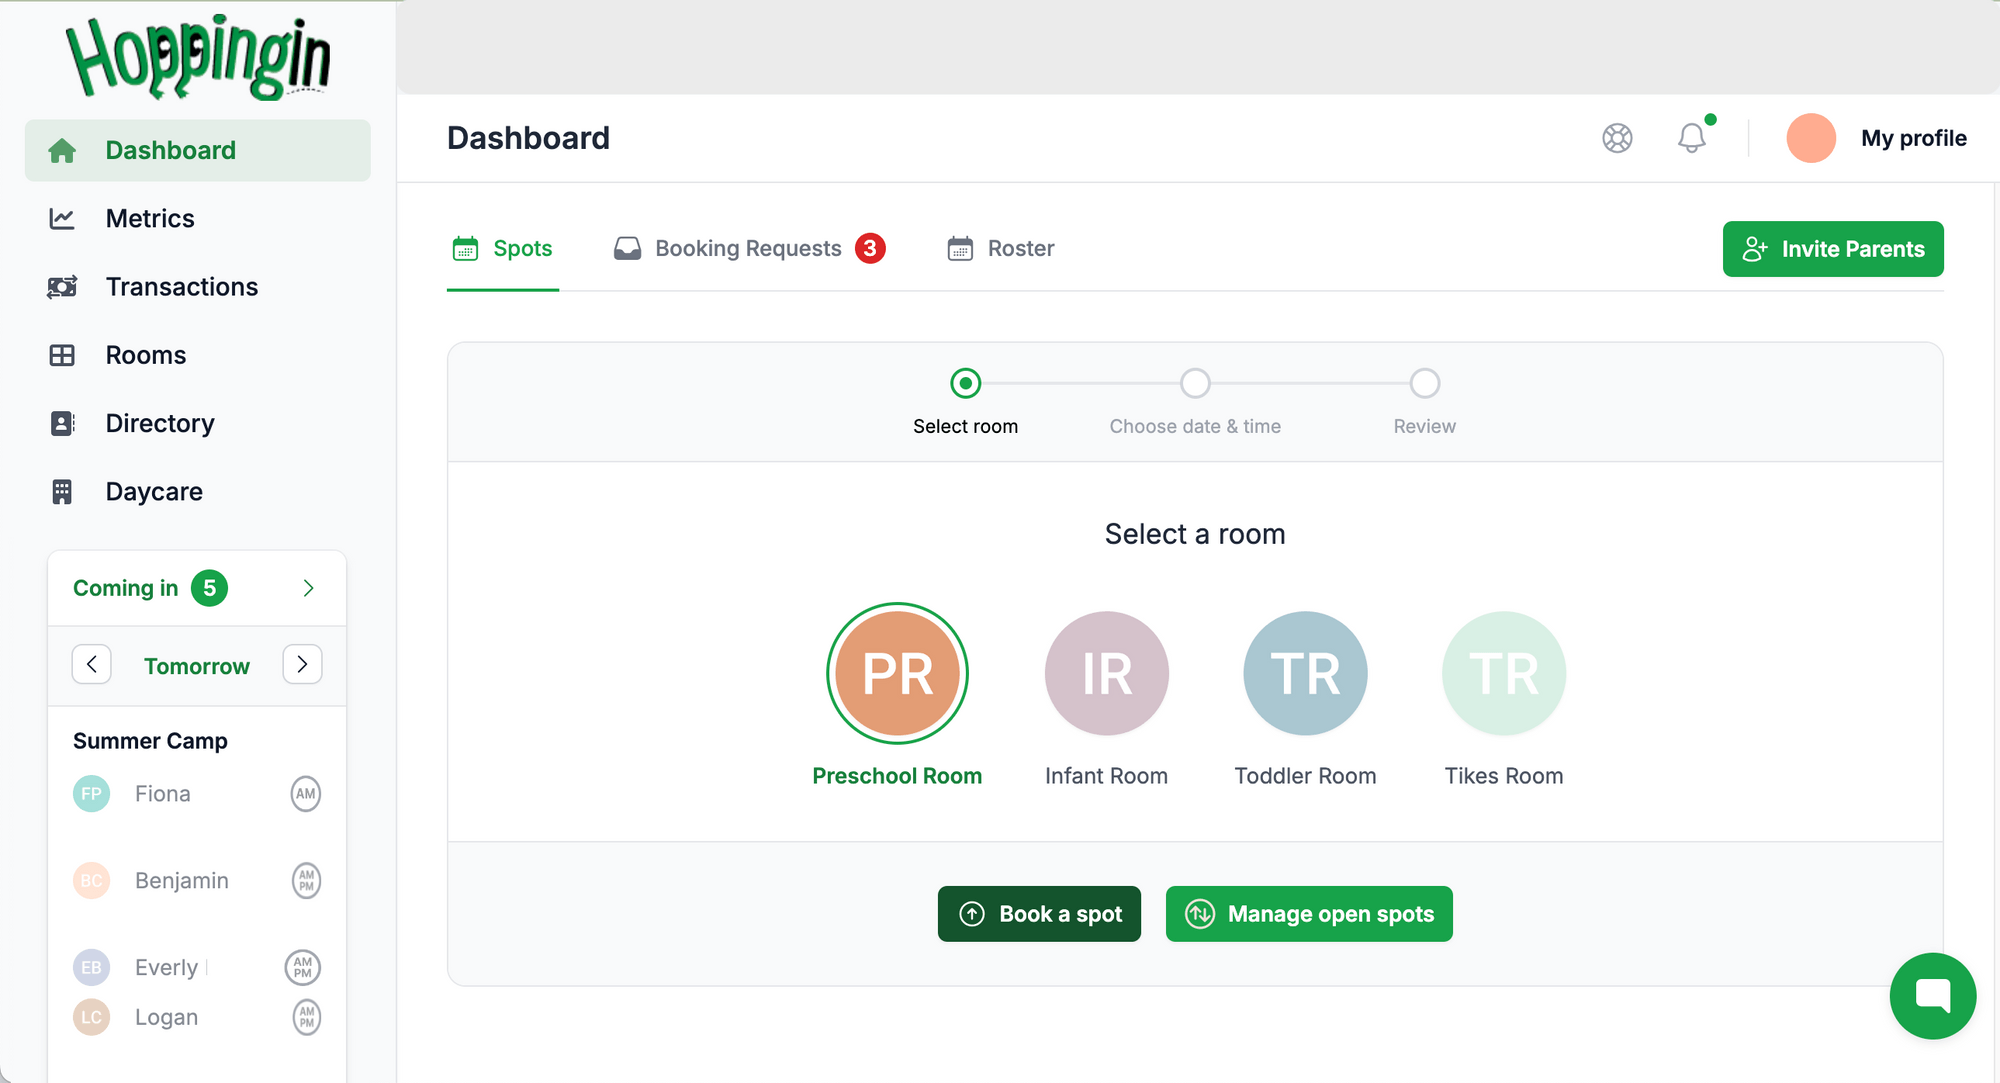Image resolution: width=2000 pixels, height=1083 pixels.
Task: Choose the Tikes Room option
Action: pos(1503,673)
